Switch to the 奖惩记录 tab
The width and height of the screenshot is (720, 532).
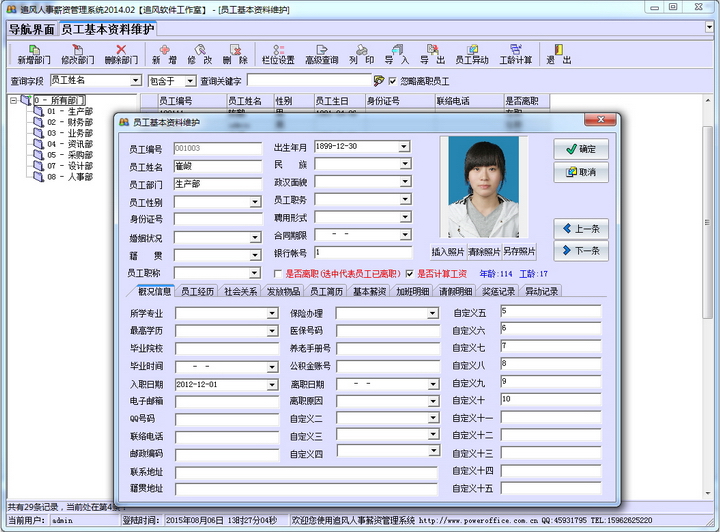pyautogui.click(x=499, y=291)
